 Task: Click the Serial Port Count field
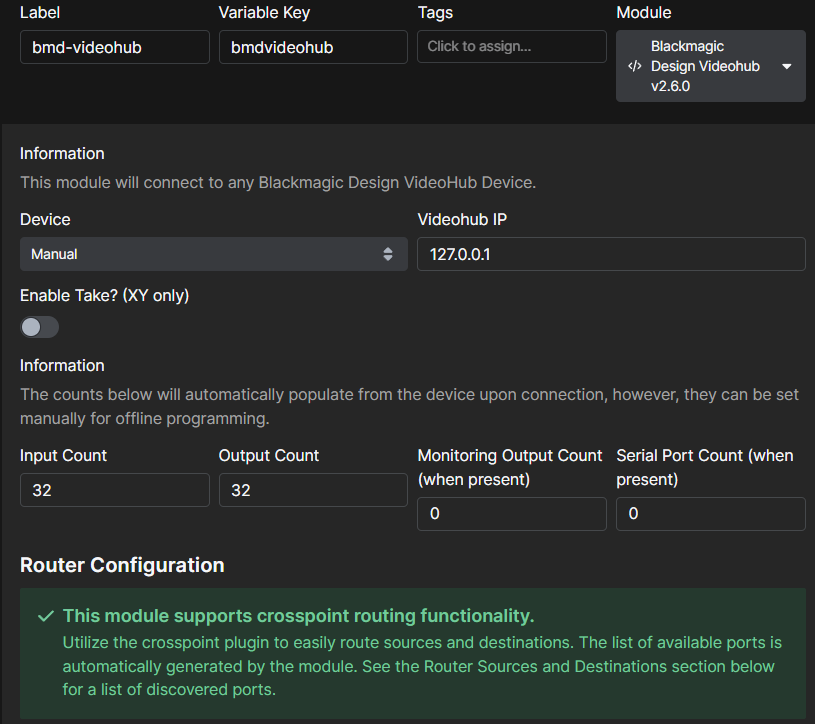(x=711, y=514)
